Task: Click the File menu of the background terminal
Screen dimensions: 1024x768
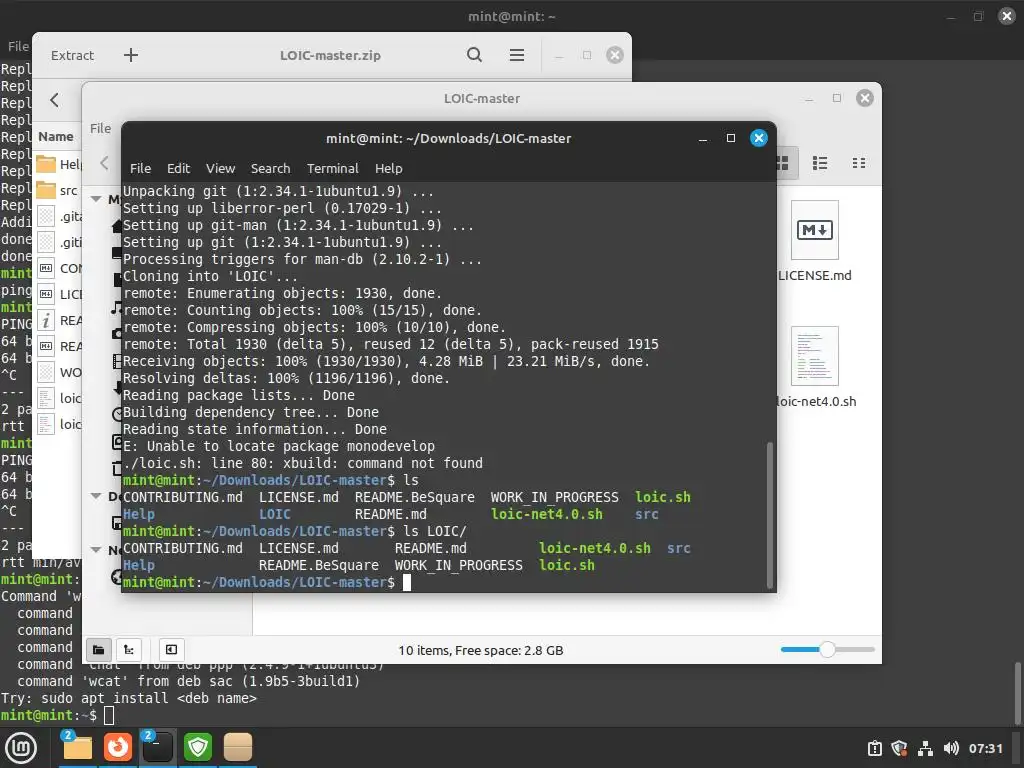Action: tap(18, 46)
